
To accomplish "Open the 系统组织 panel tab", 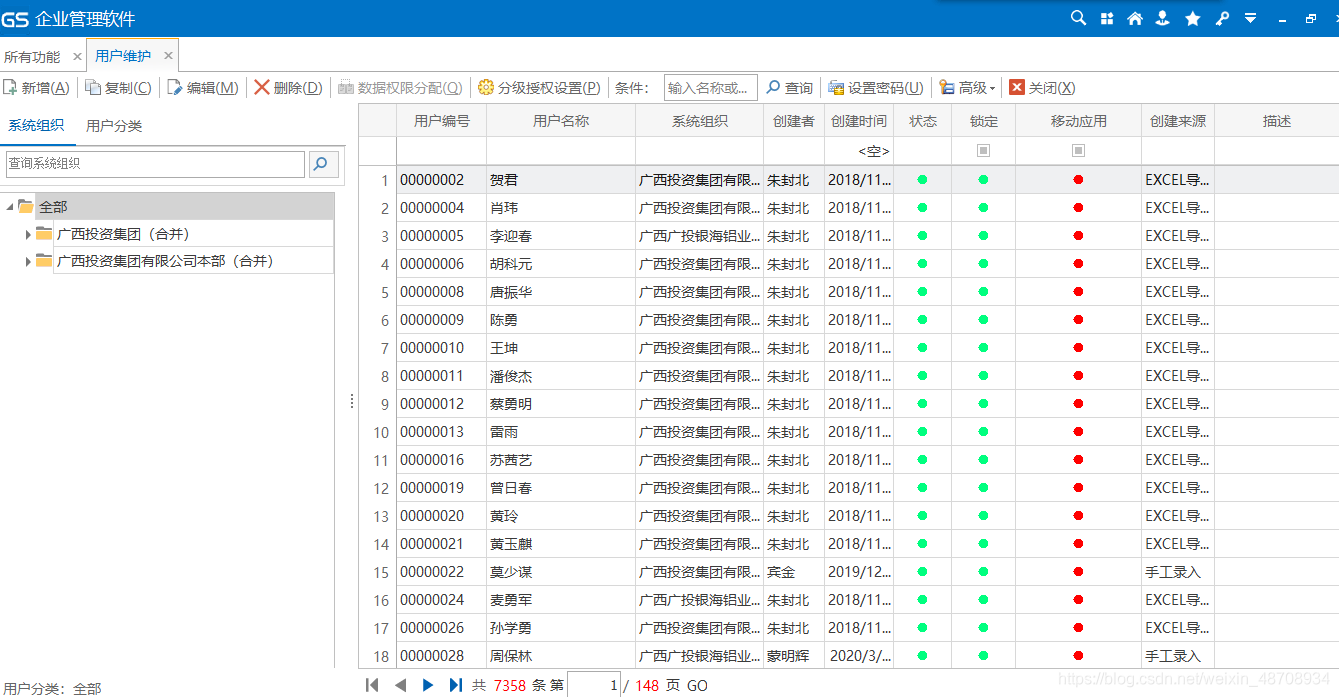I will click(36, 125).
